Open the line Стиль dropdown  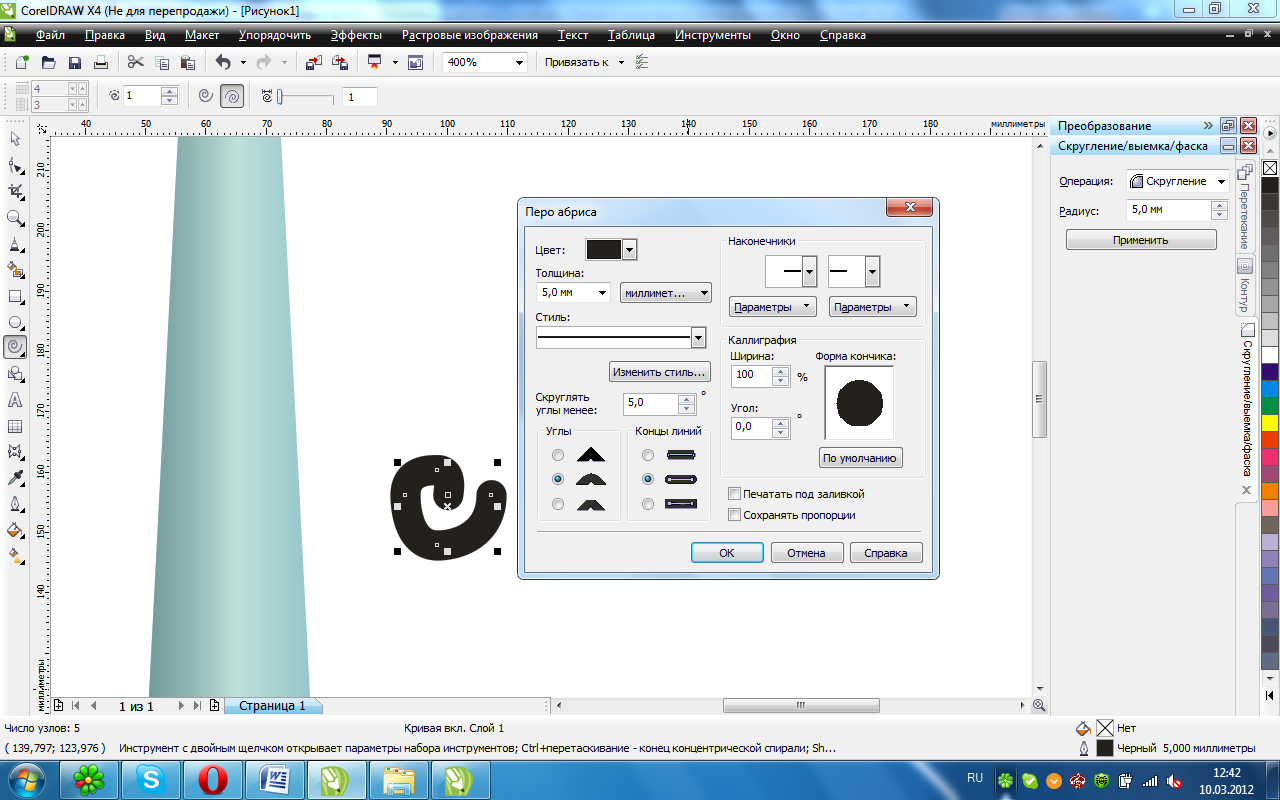[x=698, y=337]
